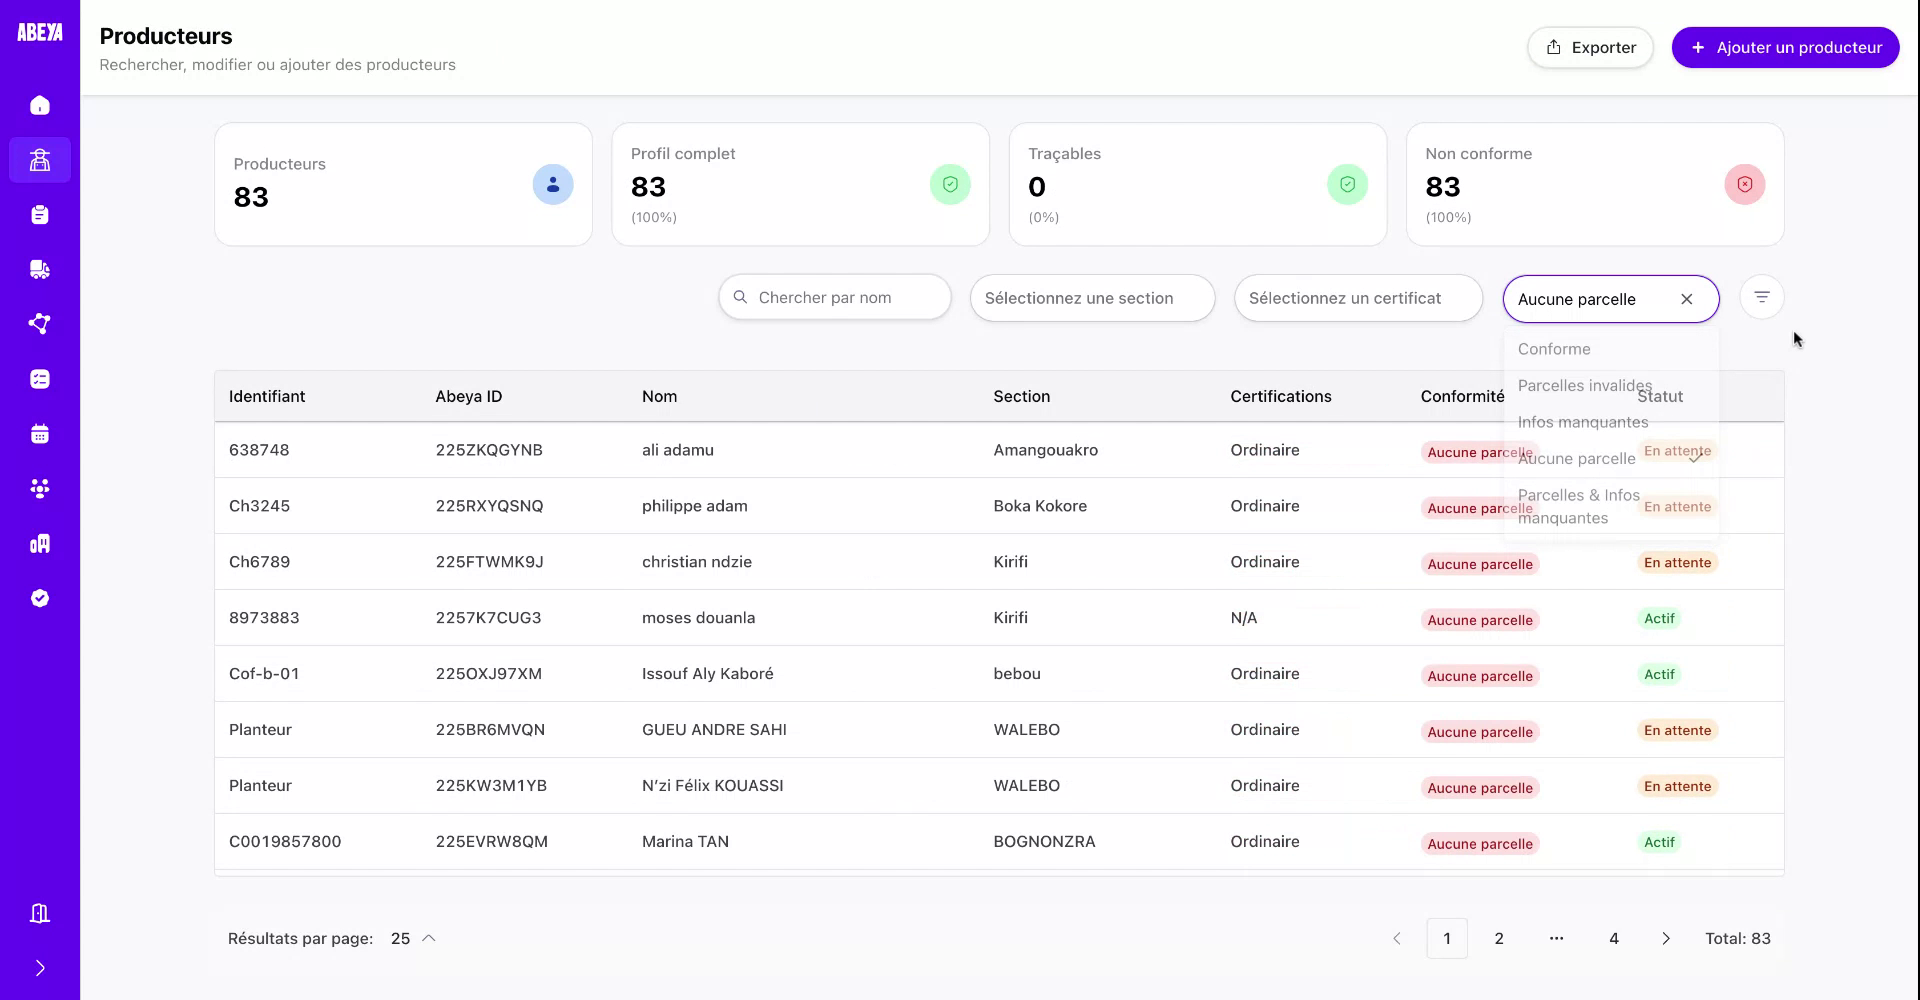
Task: Choose Parcelles invalides in the dropdown list
Action: tap(1611, 386)
